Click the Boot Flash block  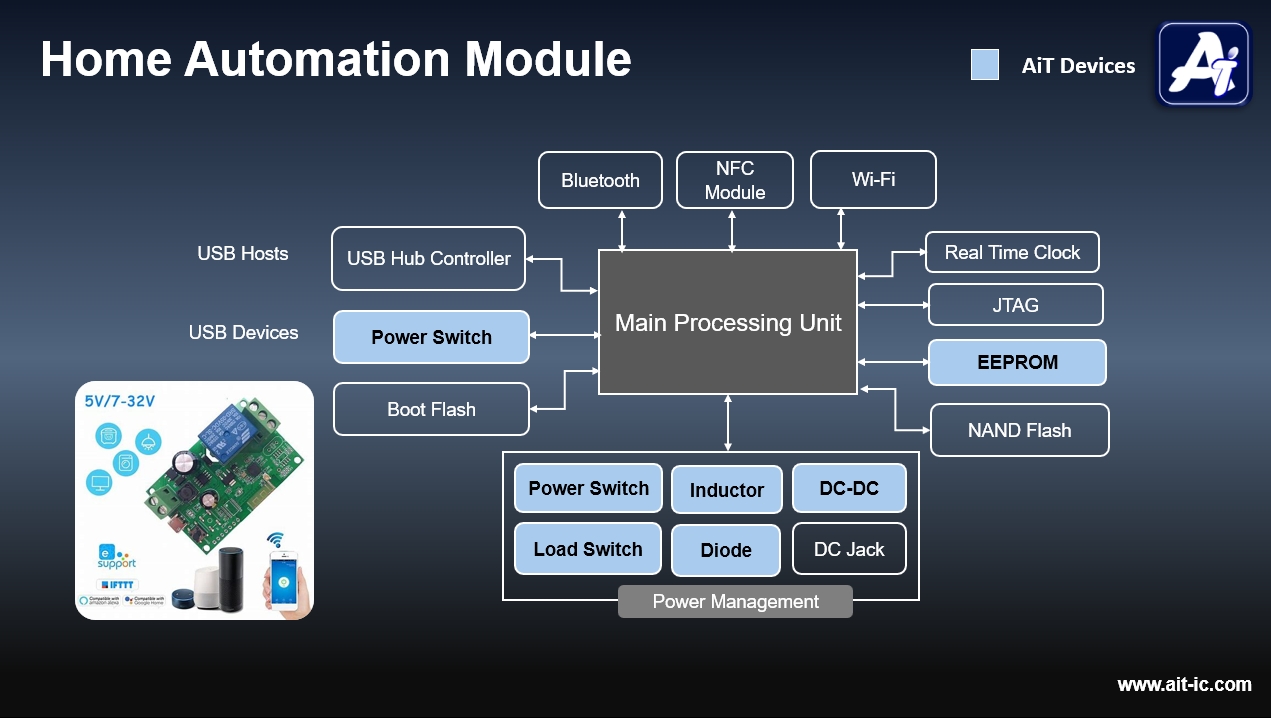tap(431, 409)
